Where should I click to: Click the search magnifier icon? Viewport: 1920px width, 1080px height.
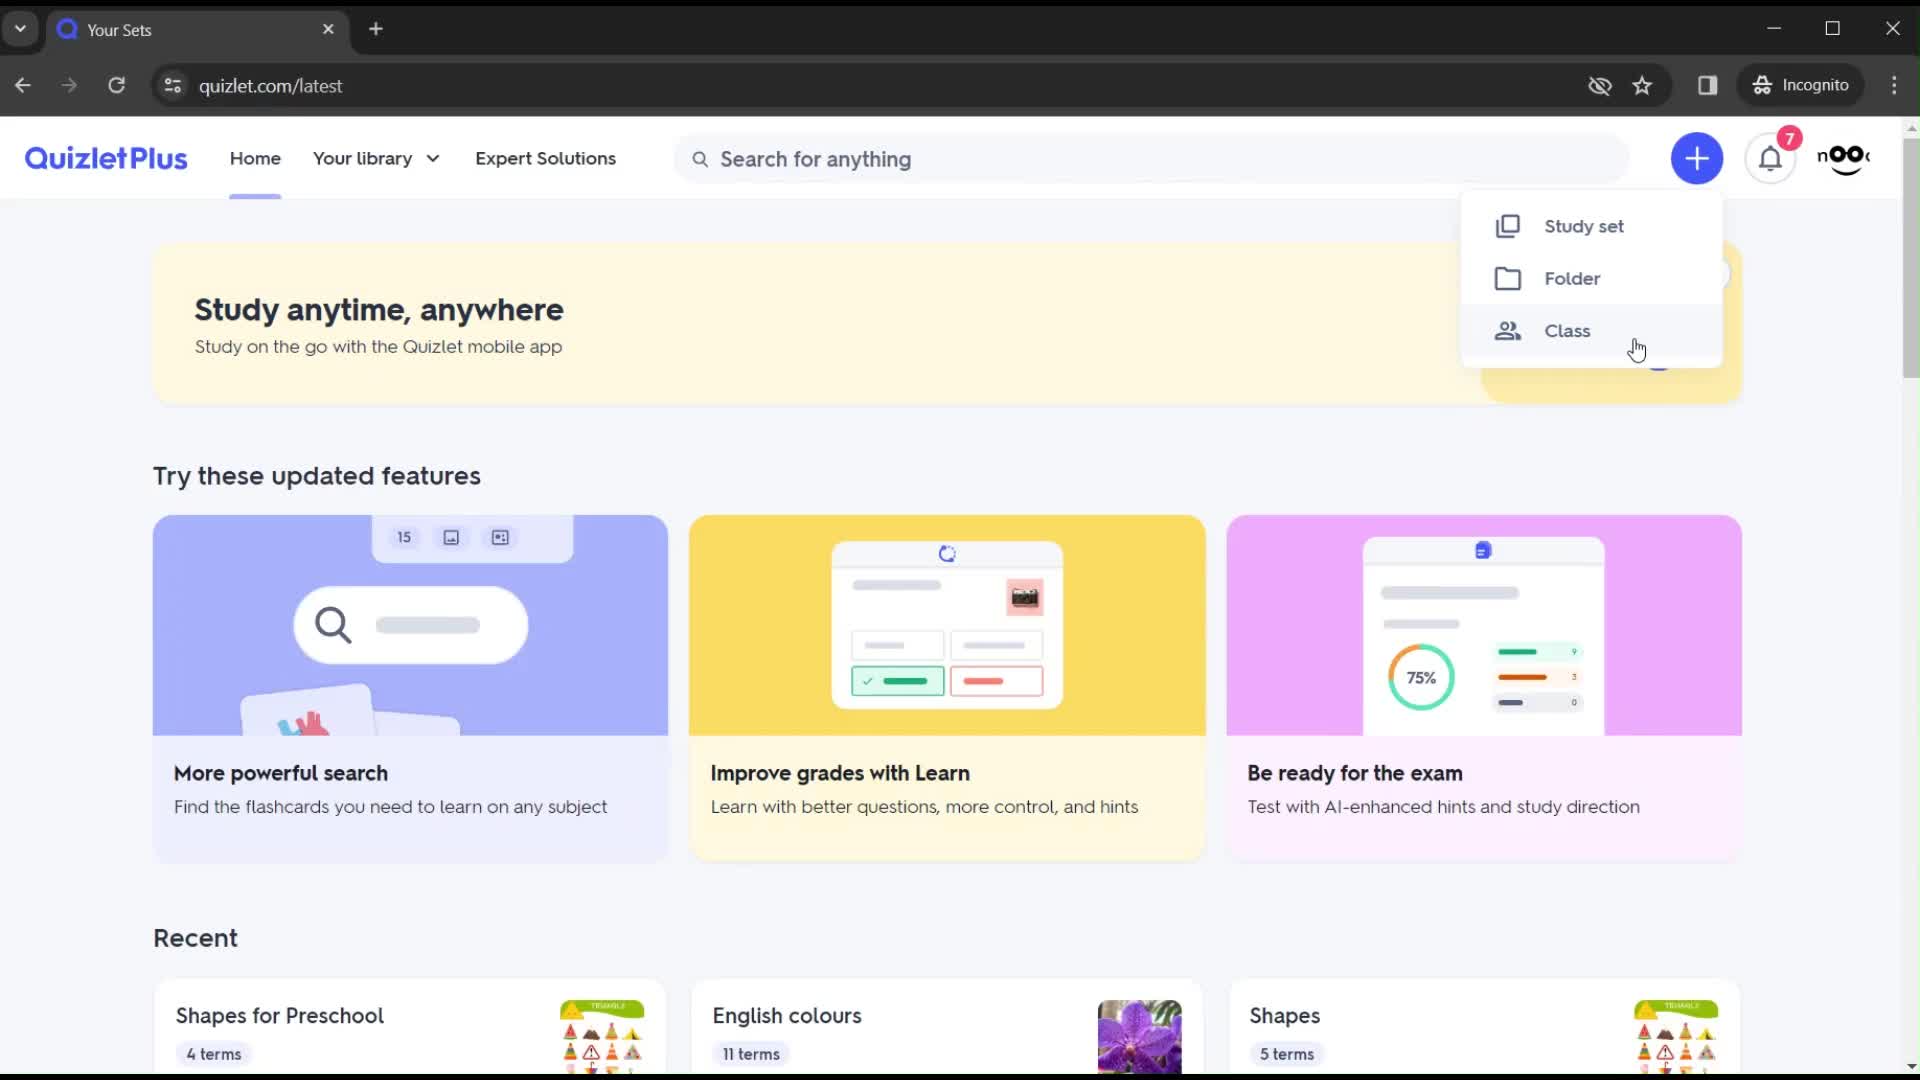coord(700,159)
